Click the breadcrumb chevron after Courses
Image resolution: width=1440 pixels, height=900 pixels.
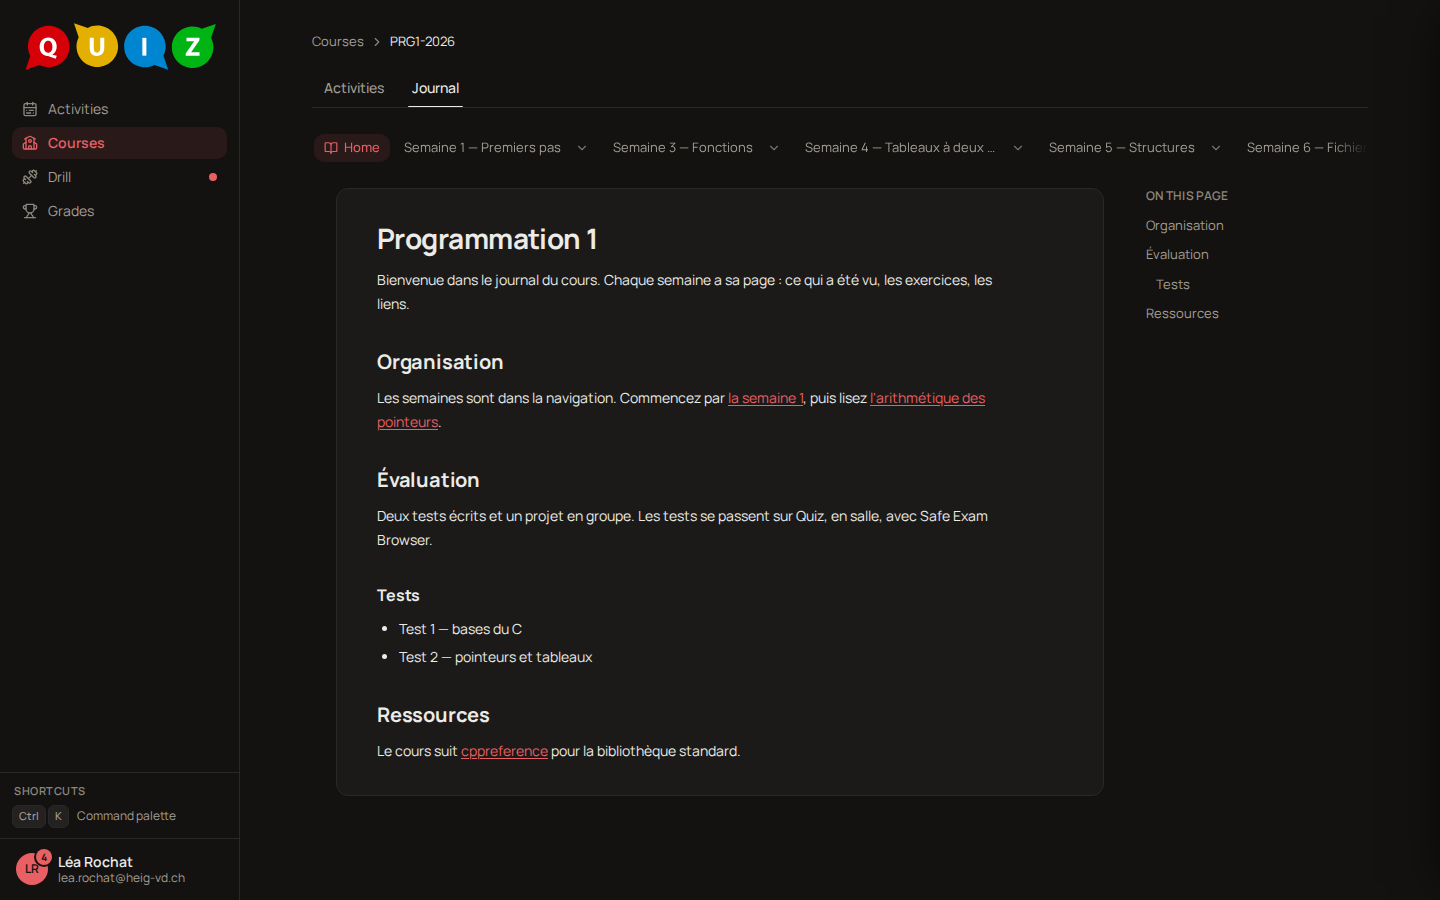pos(377,42)
